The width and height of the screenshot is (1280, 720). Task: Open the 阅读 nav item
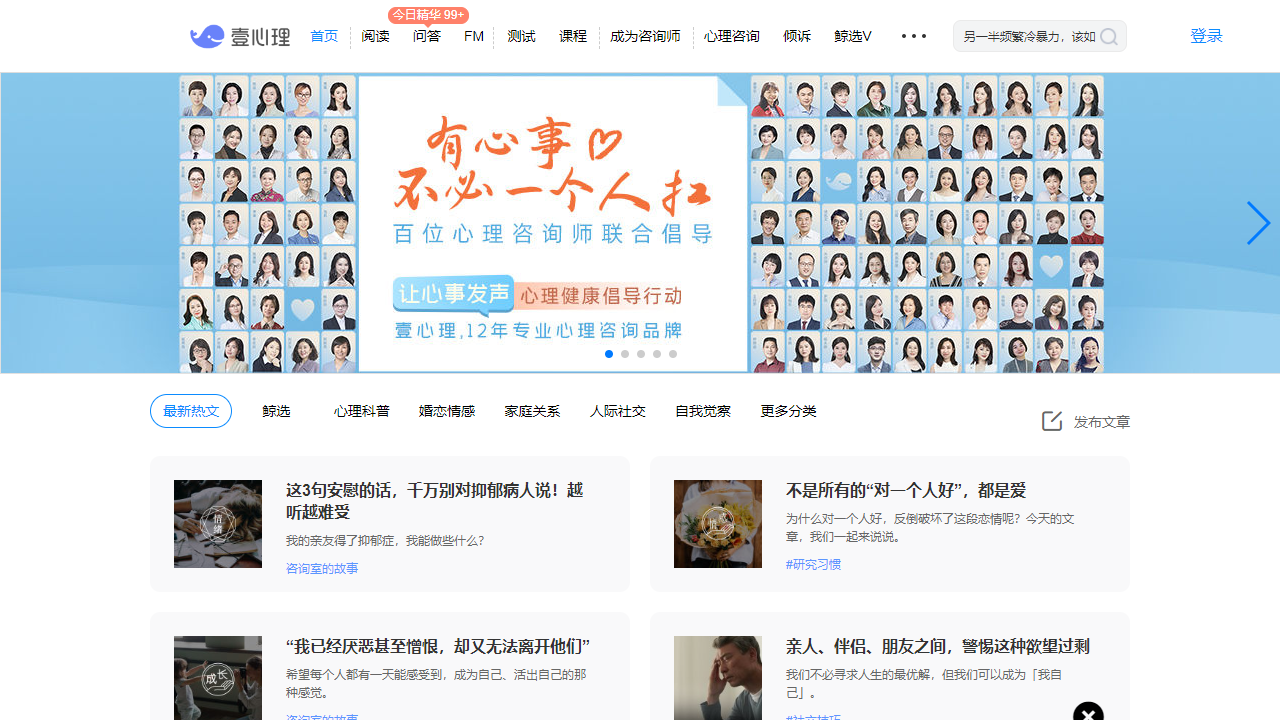click(x=375, y=36)
